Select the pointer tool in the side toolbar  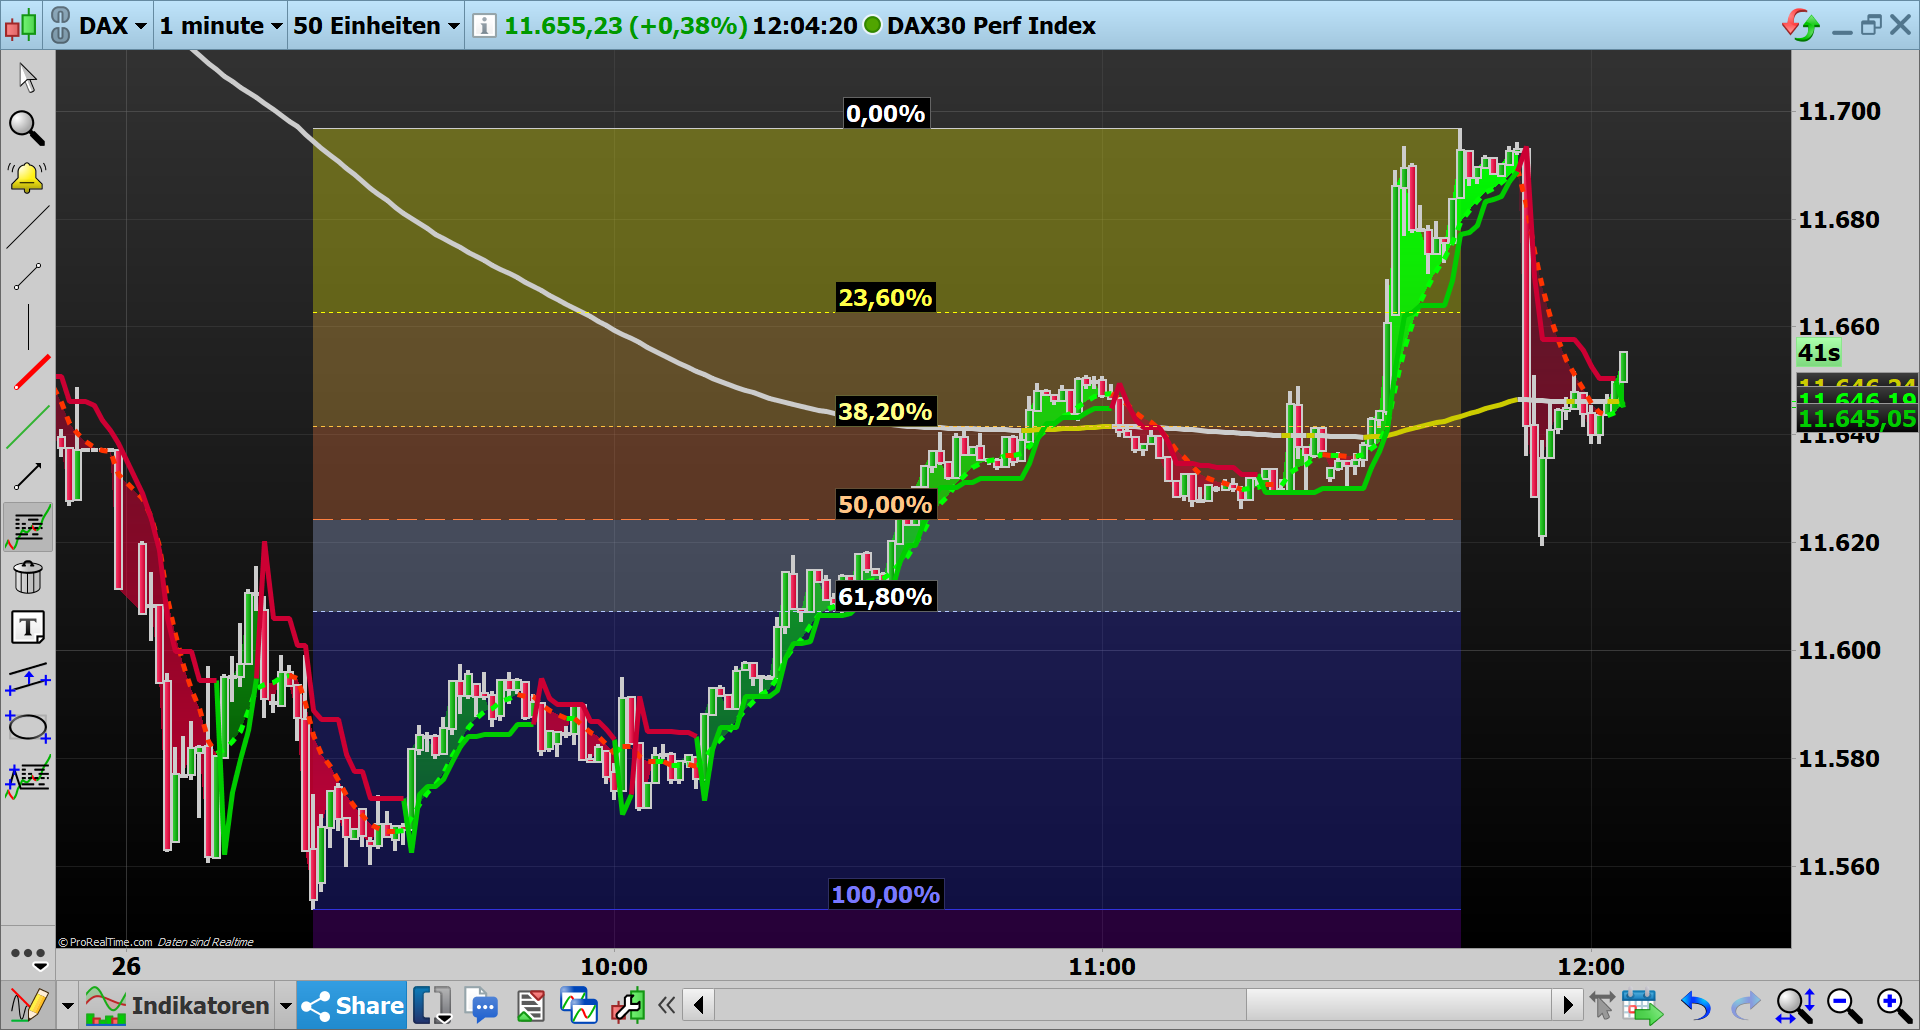click(x=28, y=75)
